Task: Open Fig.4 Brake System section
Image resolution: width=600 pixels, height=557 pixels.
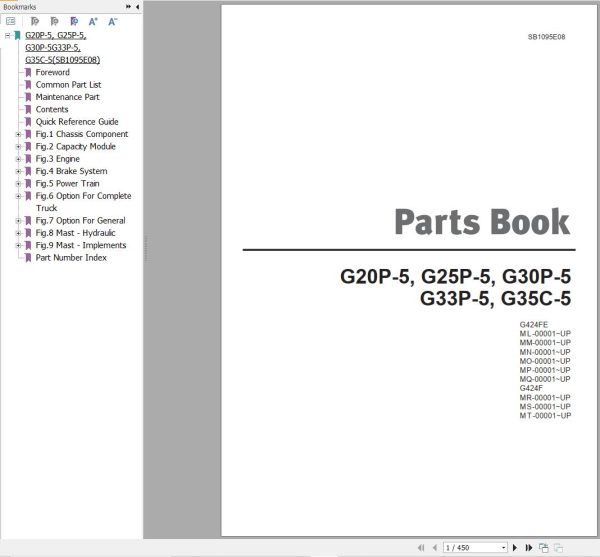Action: pyautogui.click(x=72, y=171)
